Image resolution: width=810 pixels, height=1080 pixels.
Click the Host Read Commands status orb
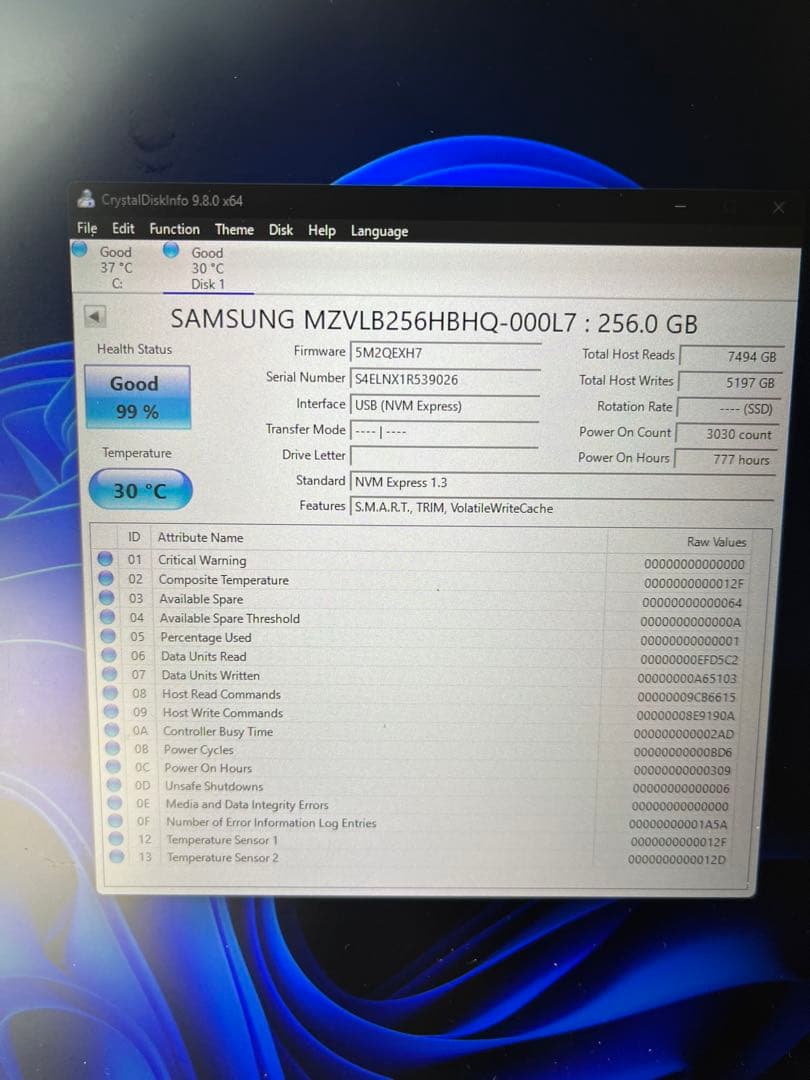110,693
